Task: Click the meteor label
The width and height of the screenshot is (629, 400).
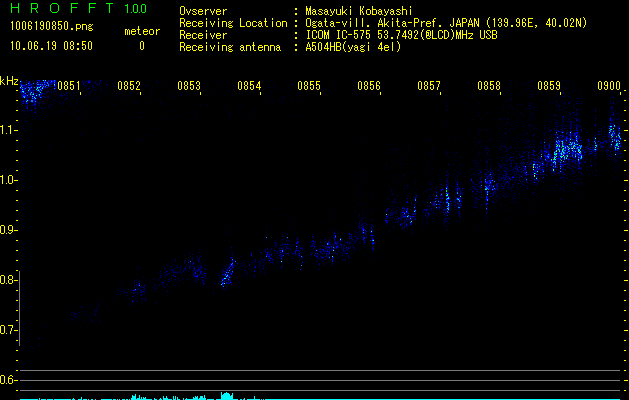Action: [x=142, y=31]
